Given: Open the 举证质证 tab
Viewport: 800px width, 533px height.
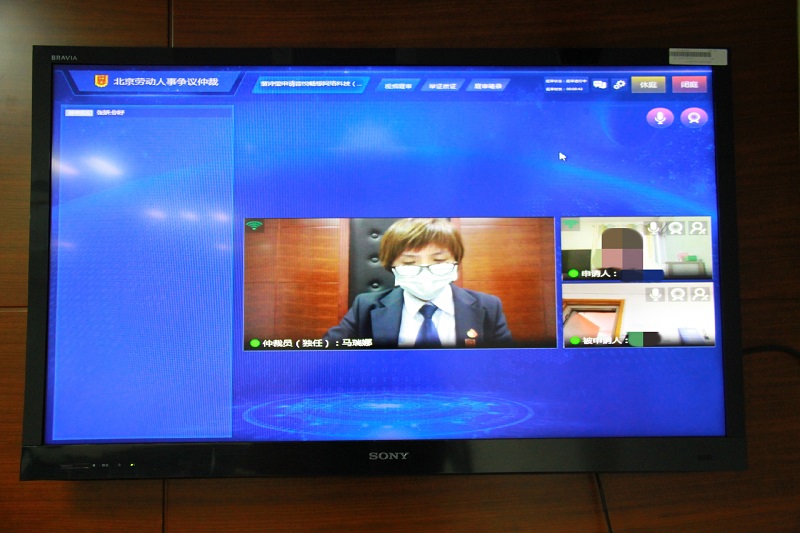Looking at the screenshot, I should click(x=442, y=86).
